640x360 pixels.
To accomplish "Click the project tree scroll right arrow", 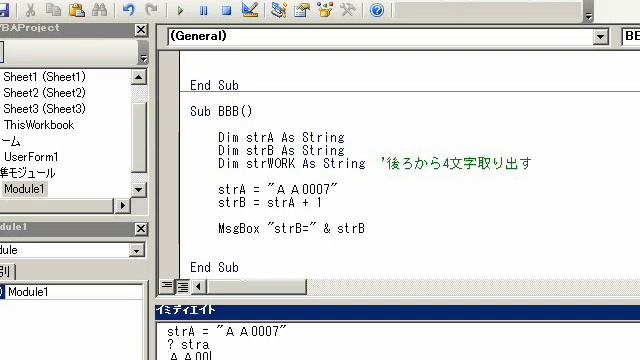I will point(122,206).
